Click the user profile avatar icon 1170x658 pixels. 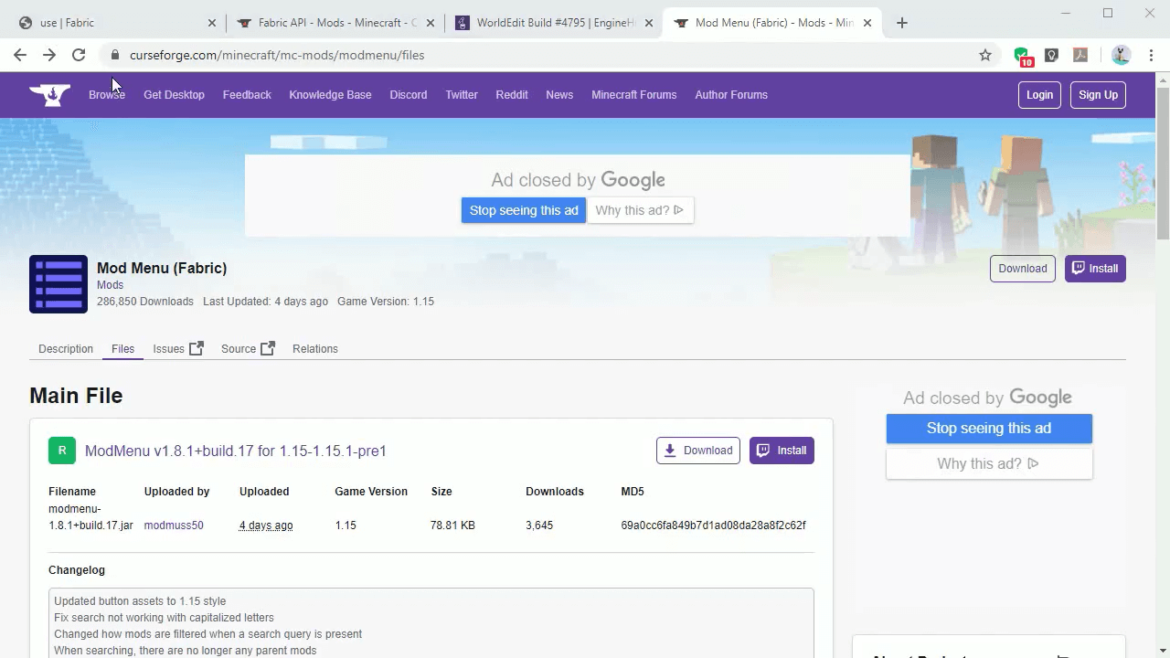(1121, 55)
